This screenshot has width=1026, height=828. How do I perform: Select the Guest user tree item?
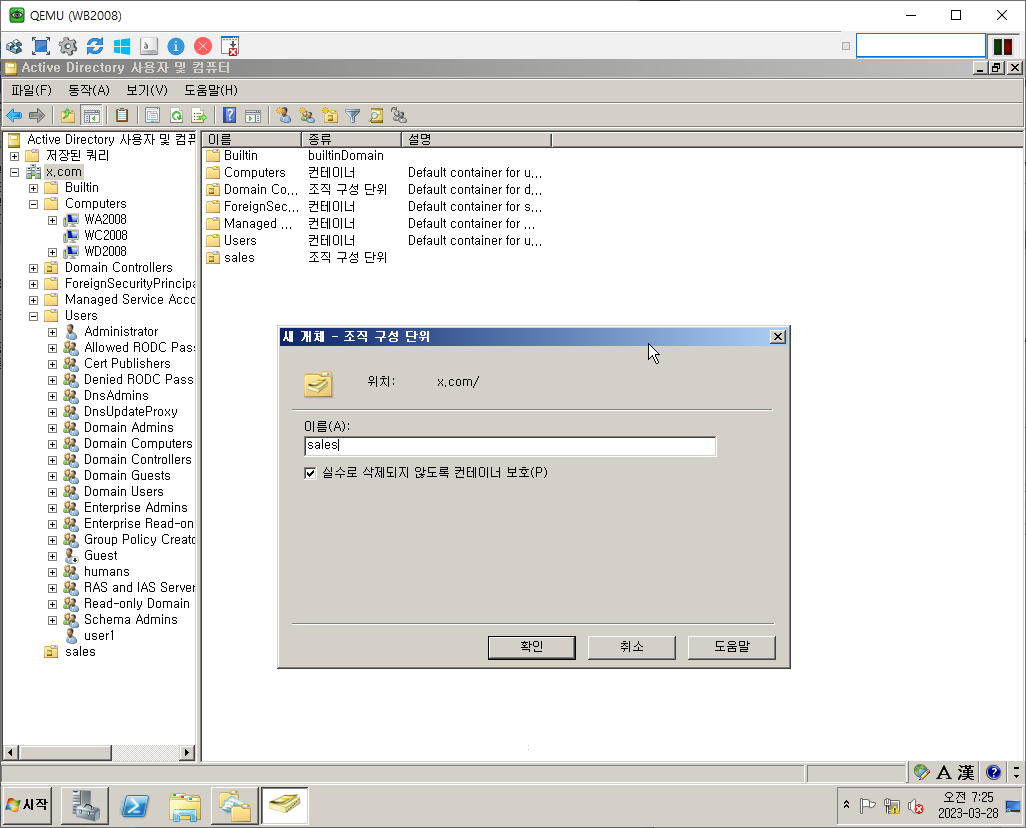100,556
